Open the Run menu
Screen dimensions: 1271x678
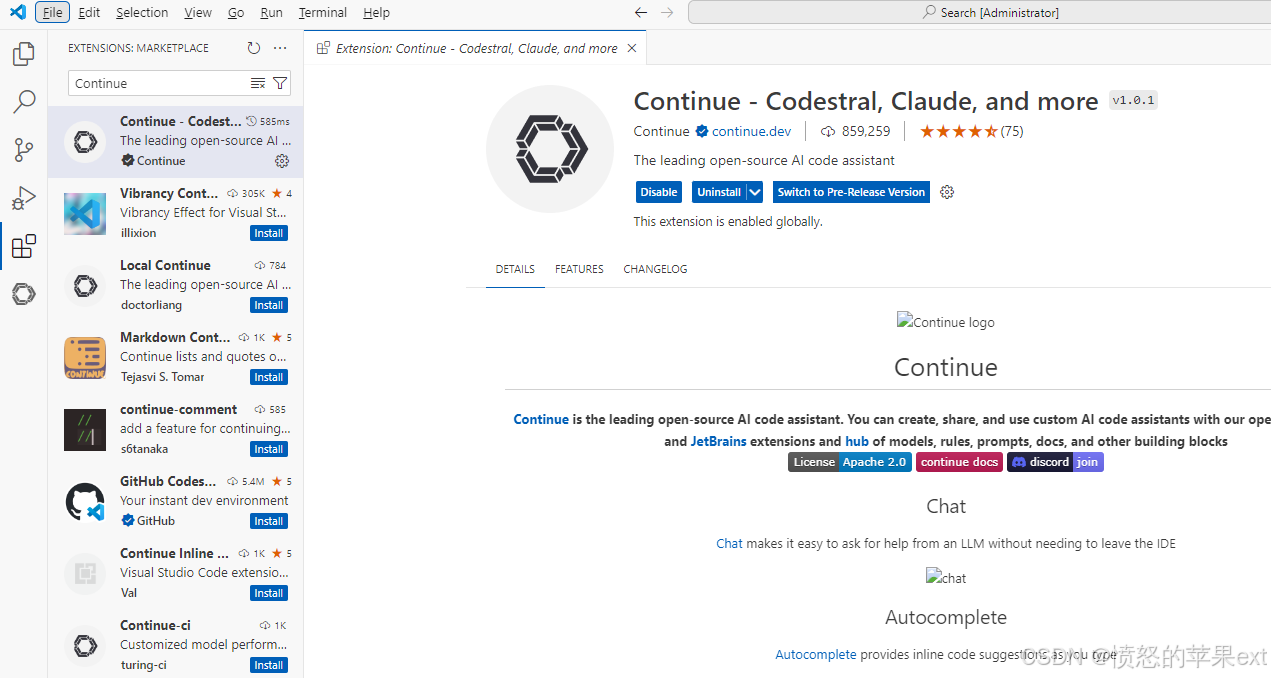pyautogui.click(x=271, y=12)
